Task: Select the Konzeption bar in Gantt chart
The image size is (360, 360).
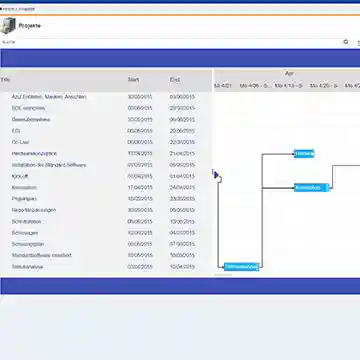Action: [312, 188]
